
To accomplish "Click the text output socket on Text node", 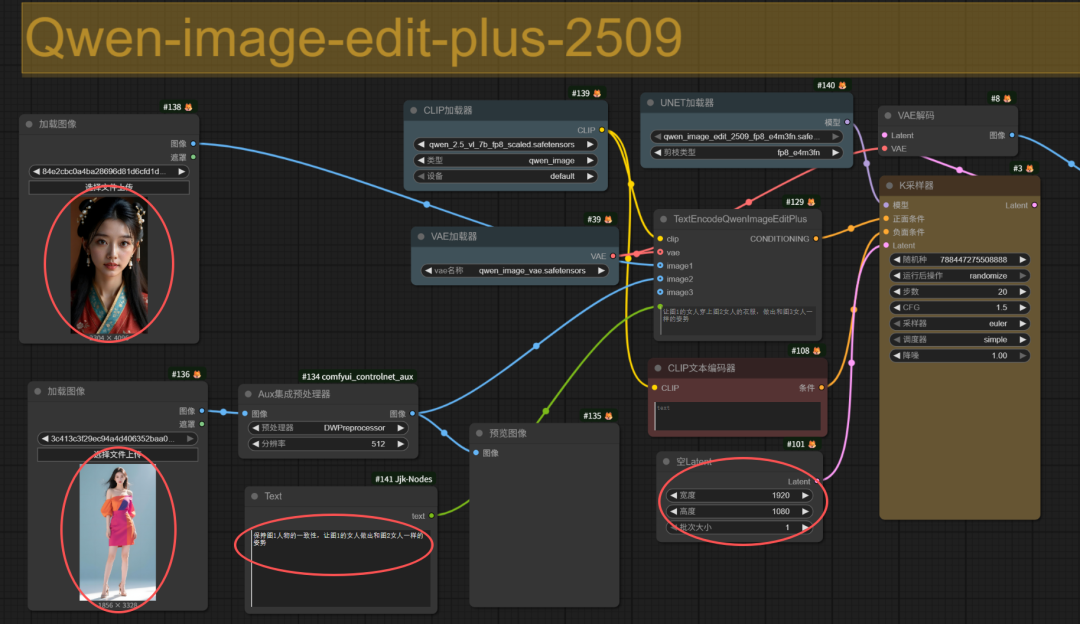I will [432, 516].
